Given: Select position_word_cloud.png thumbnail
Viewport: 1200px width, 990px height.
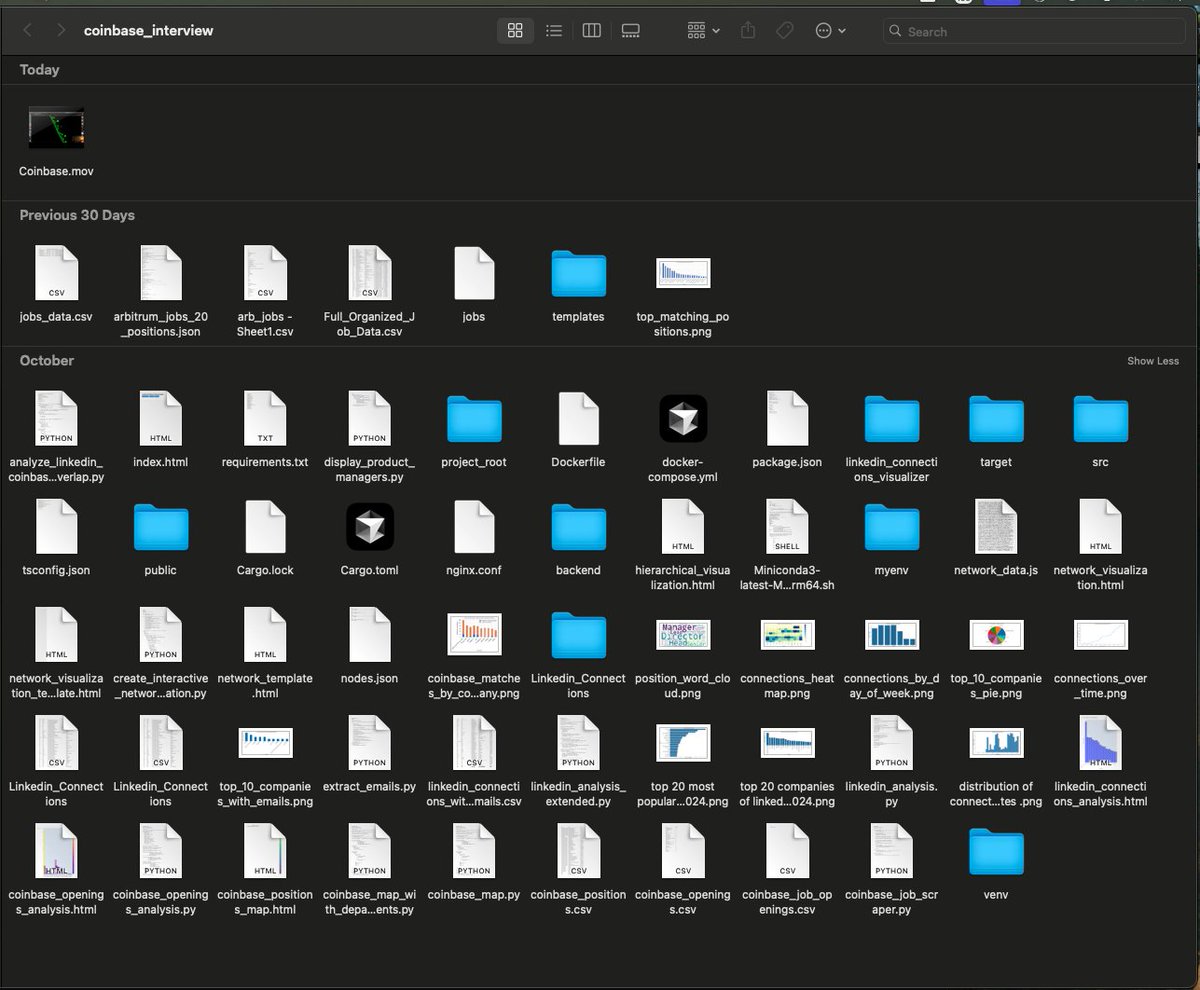Looking at the screenshot, I should coord(683,634).
